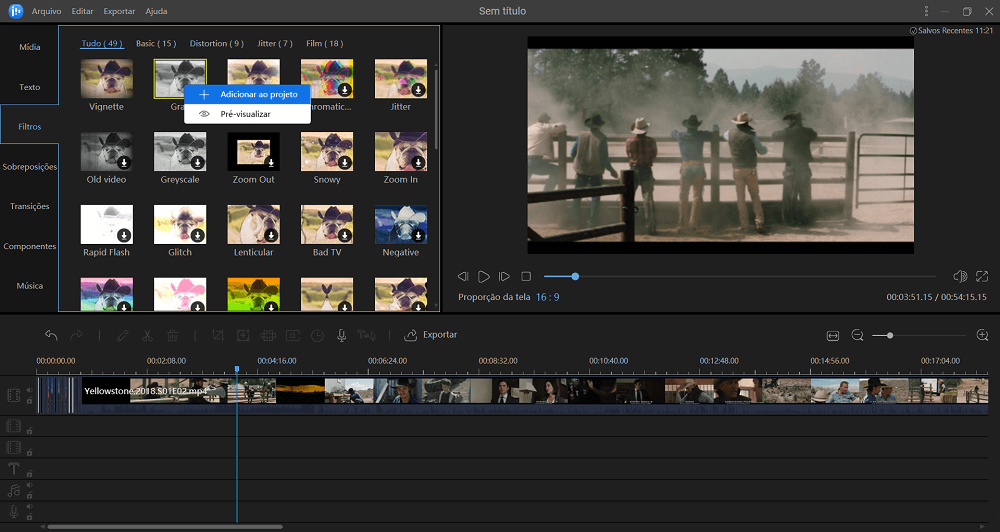This screenshot has width=1000, height=532.
Task: Split the clip with the scissors icon
Action: (147, 335)
